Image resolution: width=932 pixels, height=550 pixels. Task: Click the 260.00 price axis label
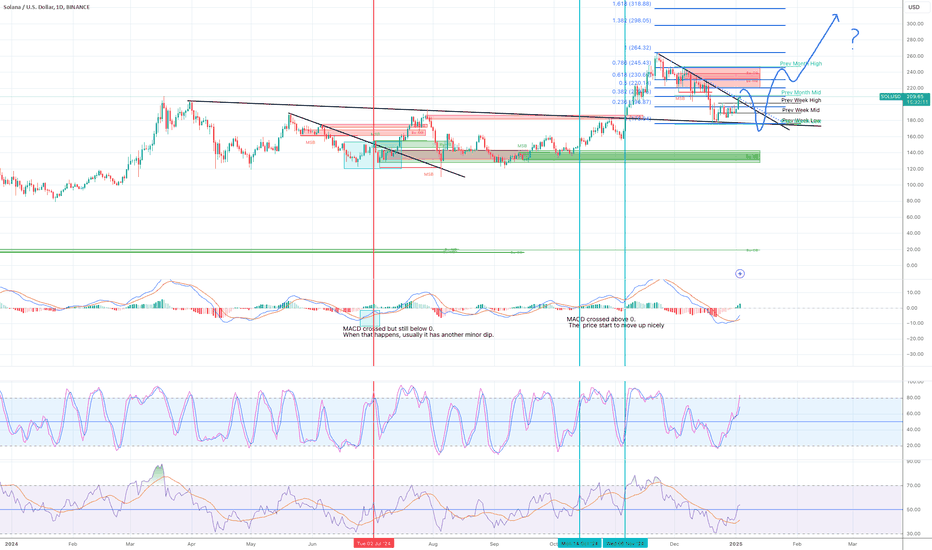(915, 56)
